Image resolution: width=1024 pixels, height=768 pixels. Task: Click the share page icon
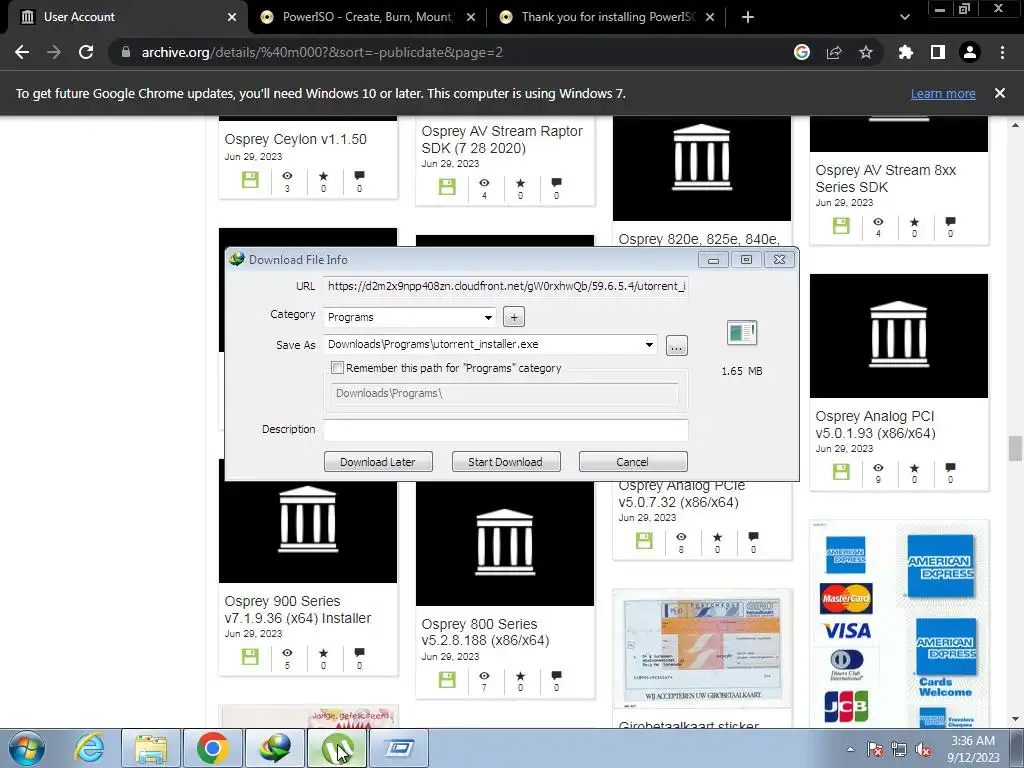(834, 52)
